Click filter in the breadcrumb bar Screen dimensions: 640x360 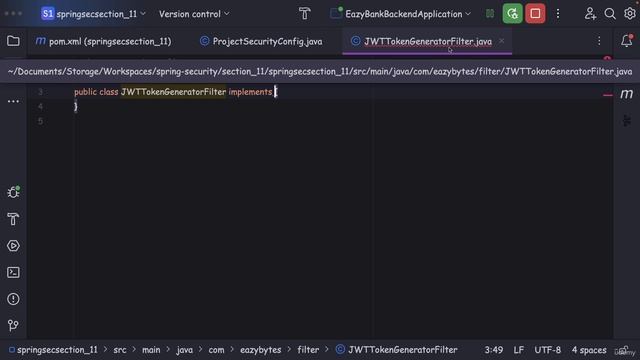(308, 350)
